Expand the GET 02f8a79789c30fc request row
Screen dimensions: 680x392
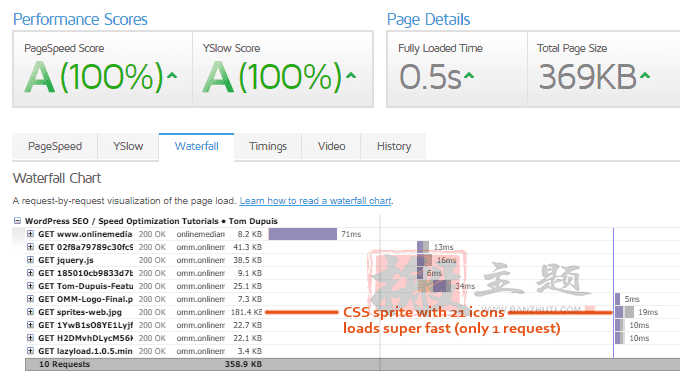30,247
